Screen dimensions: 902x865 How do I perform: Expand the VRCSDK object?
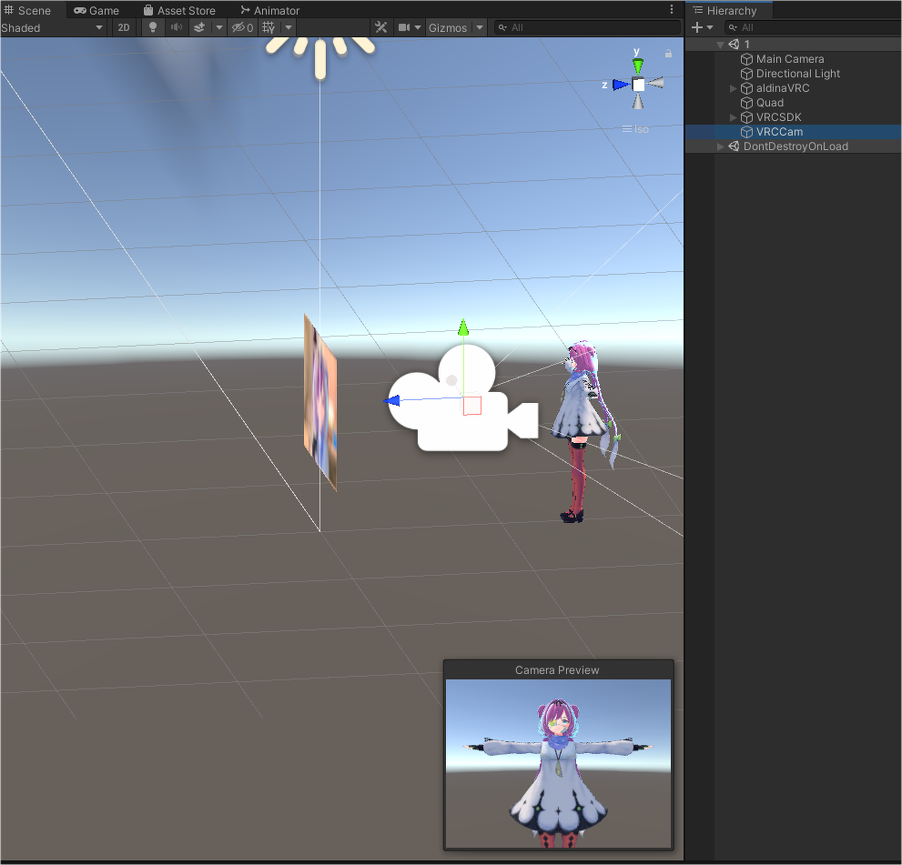coord(733,117)
